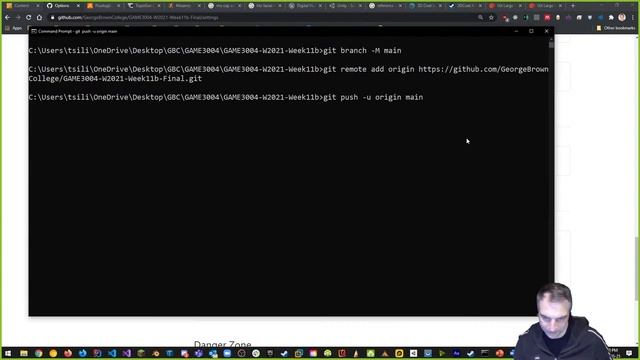Close the Command Prompt window

[547, 31]
